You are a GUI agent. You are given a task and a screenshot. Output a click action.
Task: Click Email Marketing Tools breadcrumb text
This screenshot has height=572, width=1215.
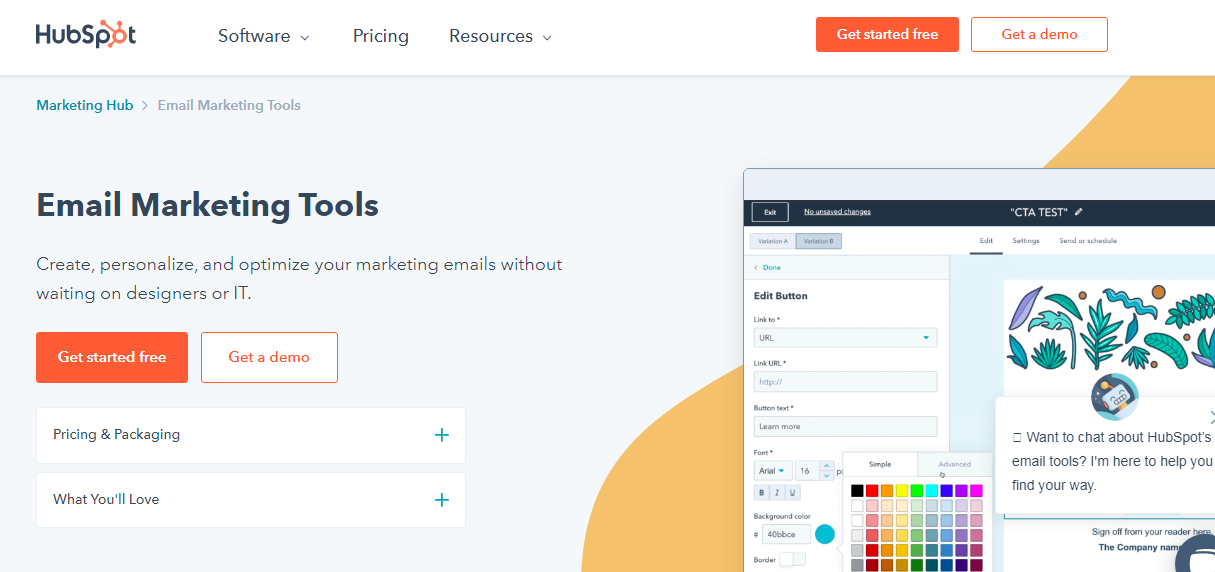tap(229, 105)
